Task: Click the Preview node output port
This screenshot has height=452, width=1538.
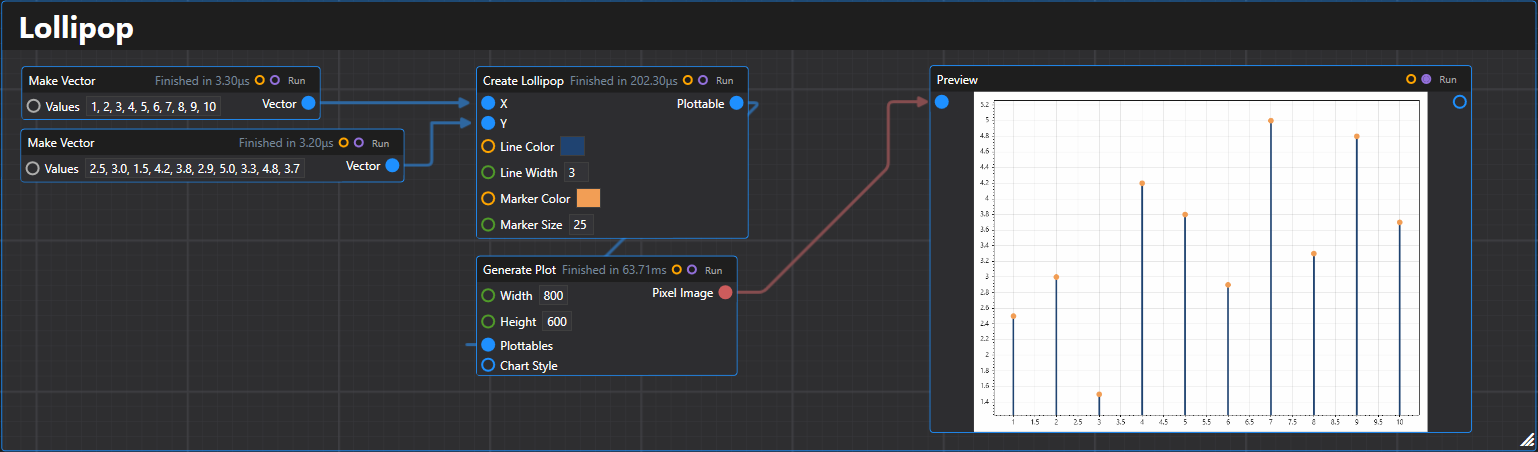Action: (x=1459, y=102)
